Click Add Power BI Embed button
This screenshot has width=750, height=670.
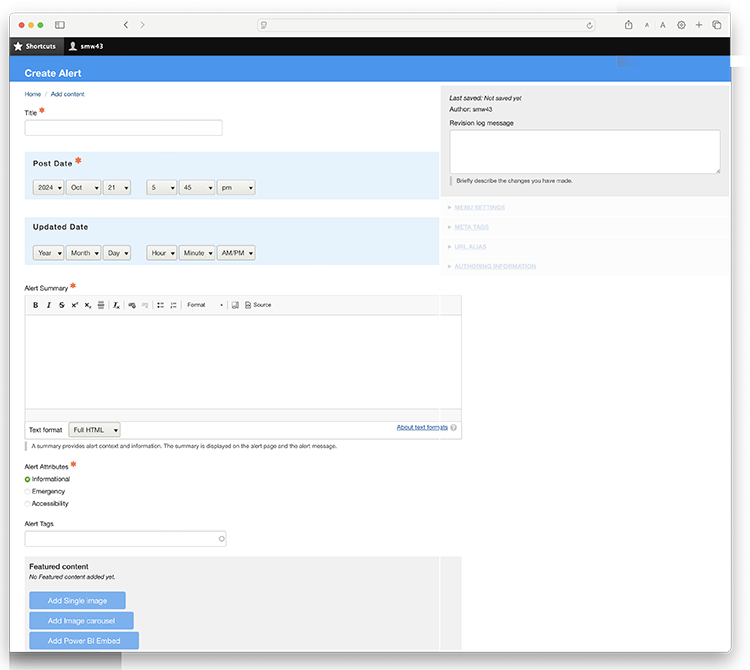click(x=84, y=641)
